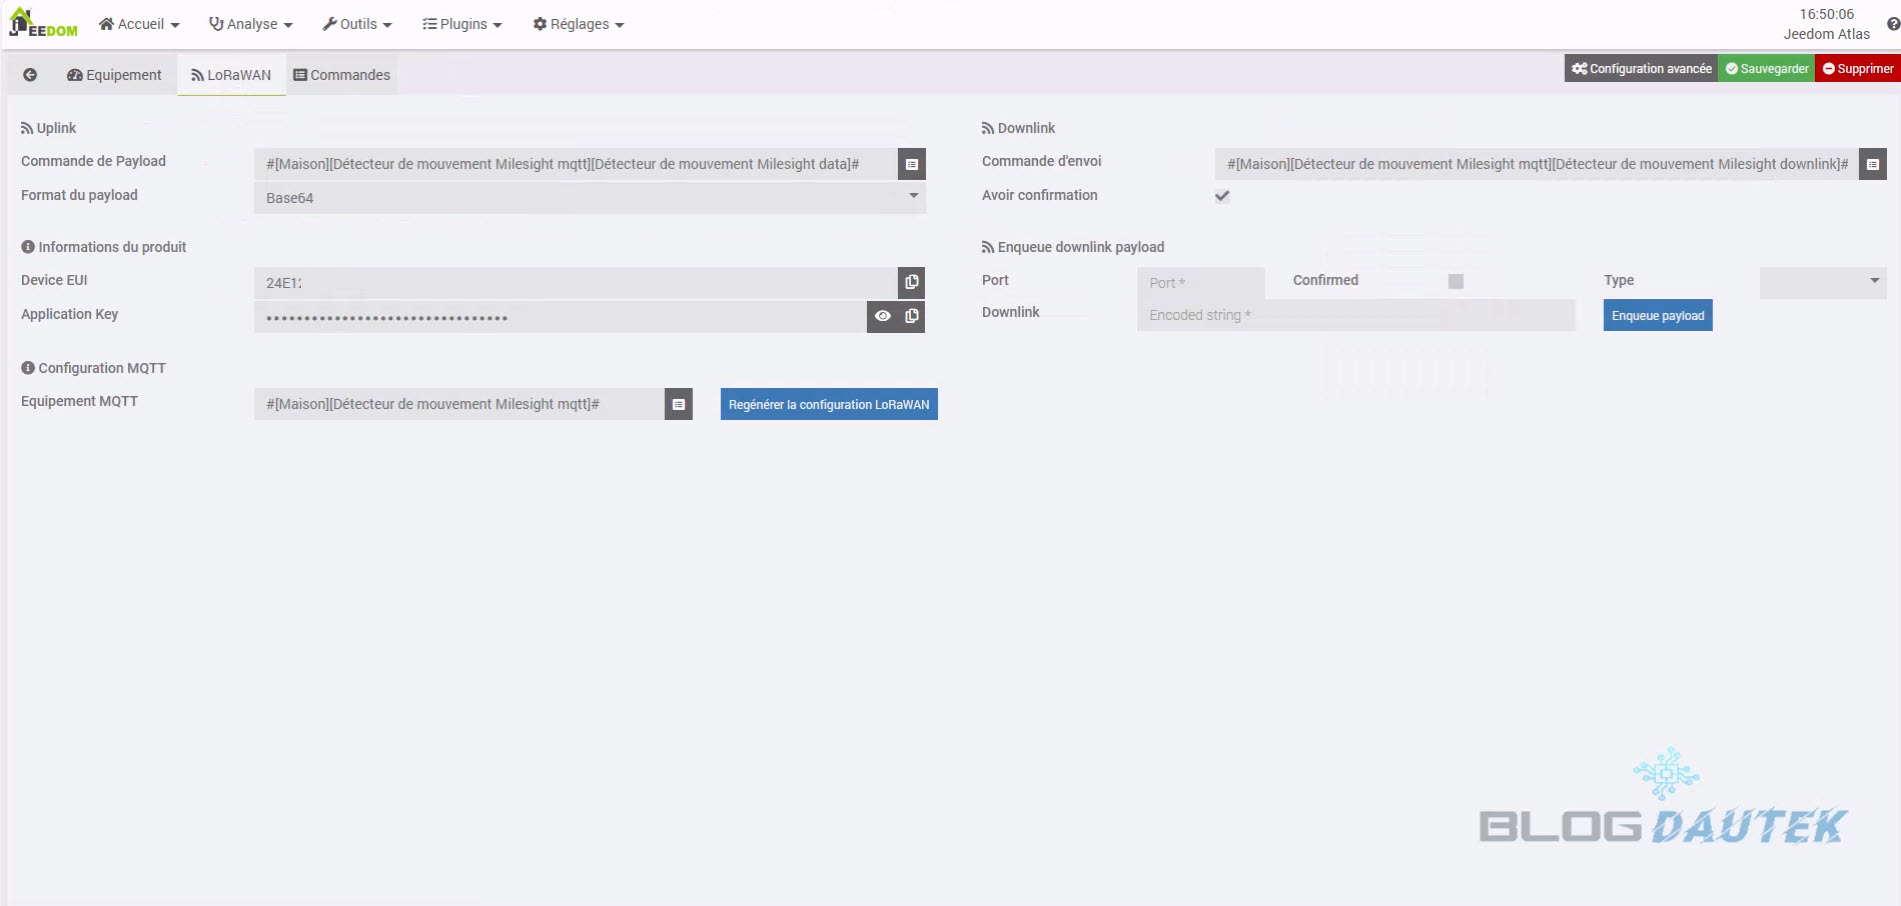Open the Type dropdown
This screenshot has width=1901, height=906.
[1822, 282]
